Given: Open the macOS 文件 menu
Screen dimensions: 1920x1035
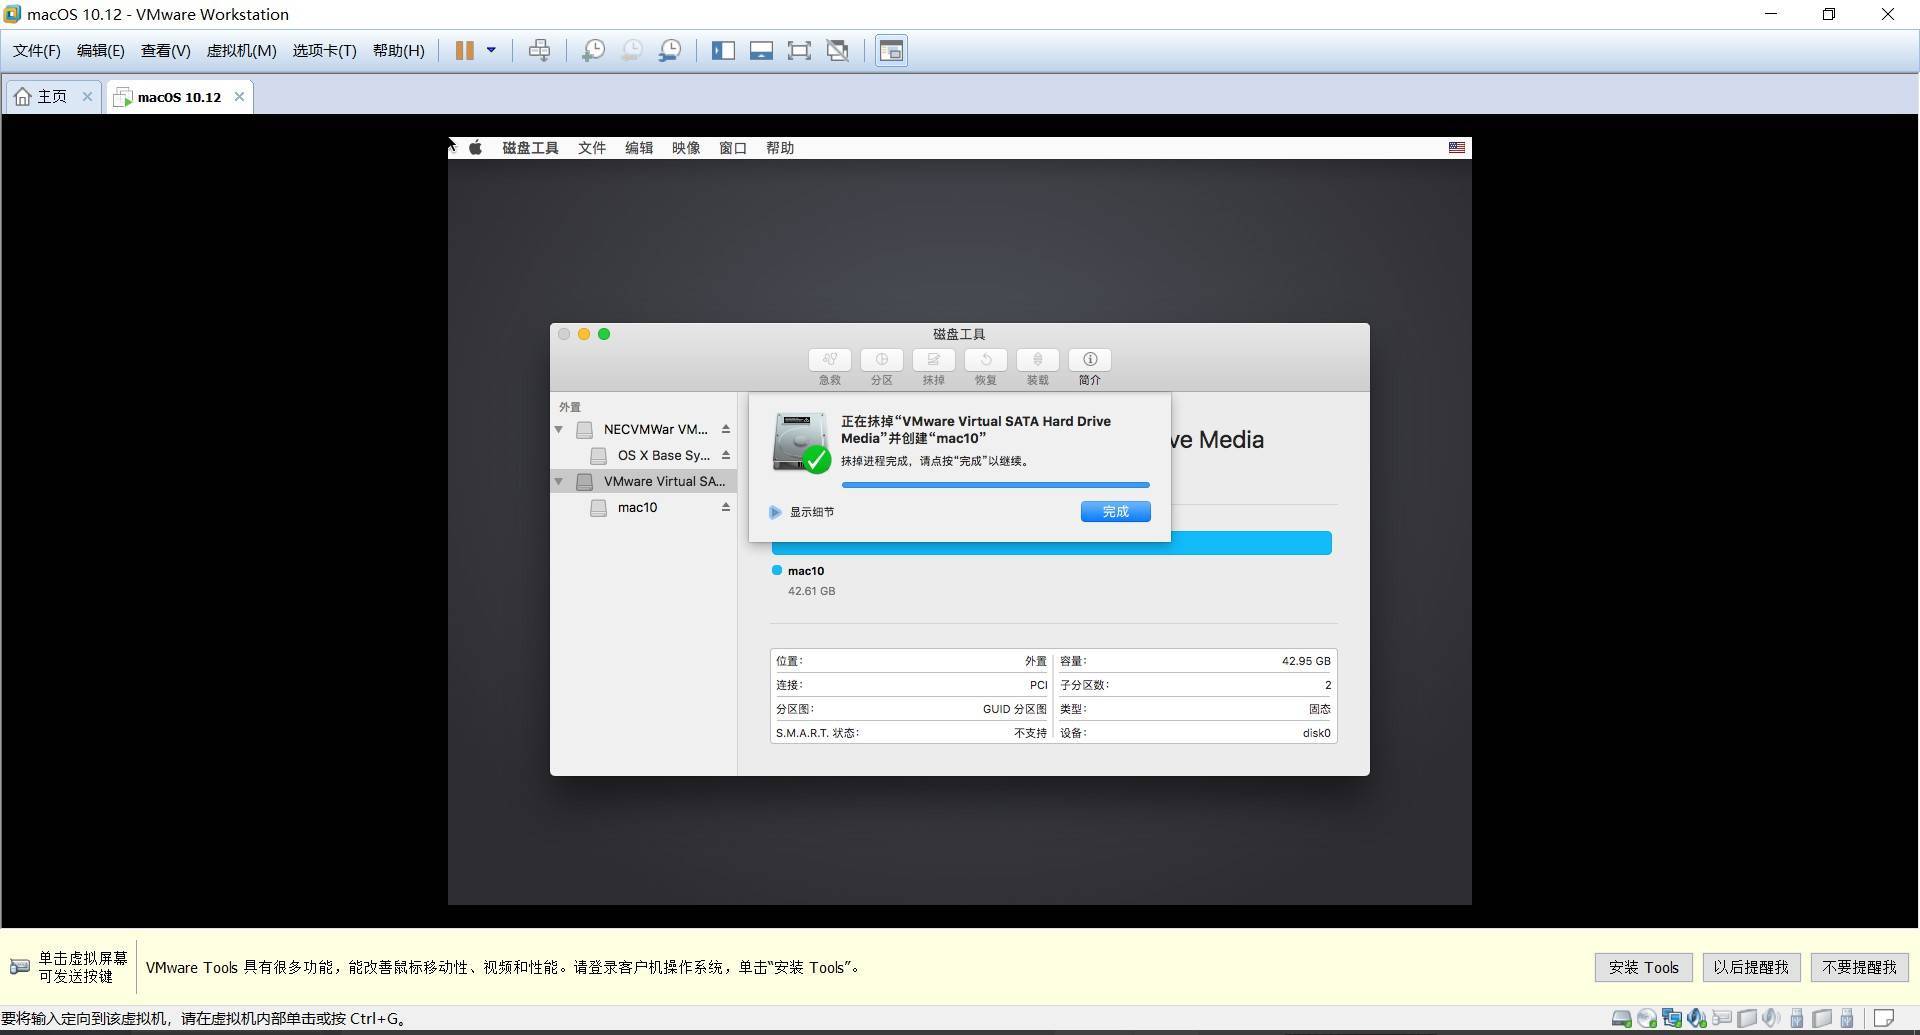Looking at the screenshot, I should (592, 148).
